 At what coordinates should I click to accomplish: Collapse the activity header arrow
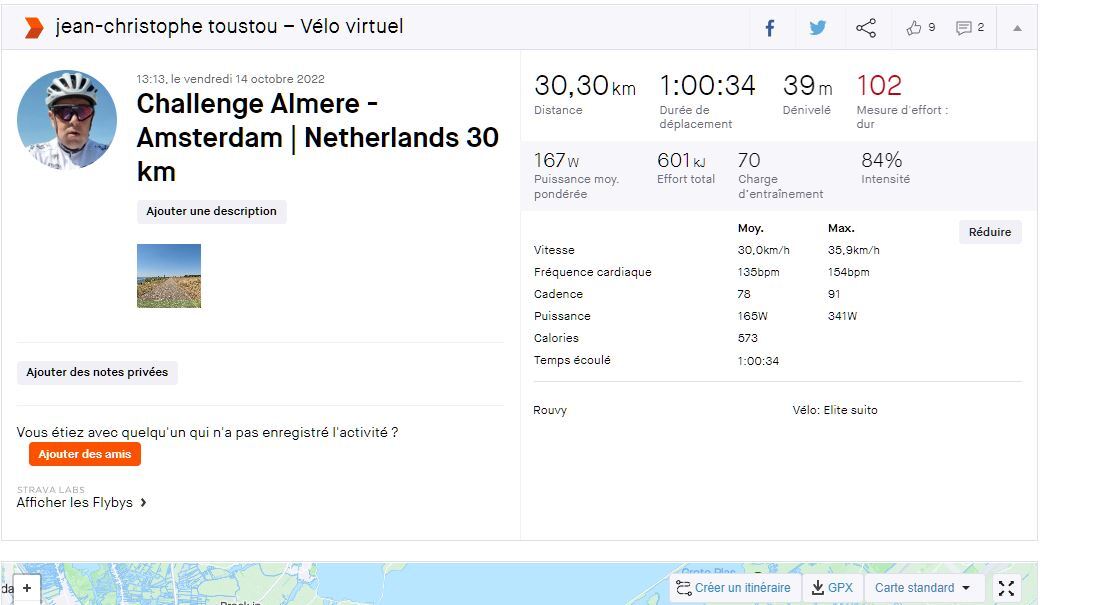1017,28
